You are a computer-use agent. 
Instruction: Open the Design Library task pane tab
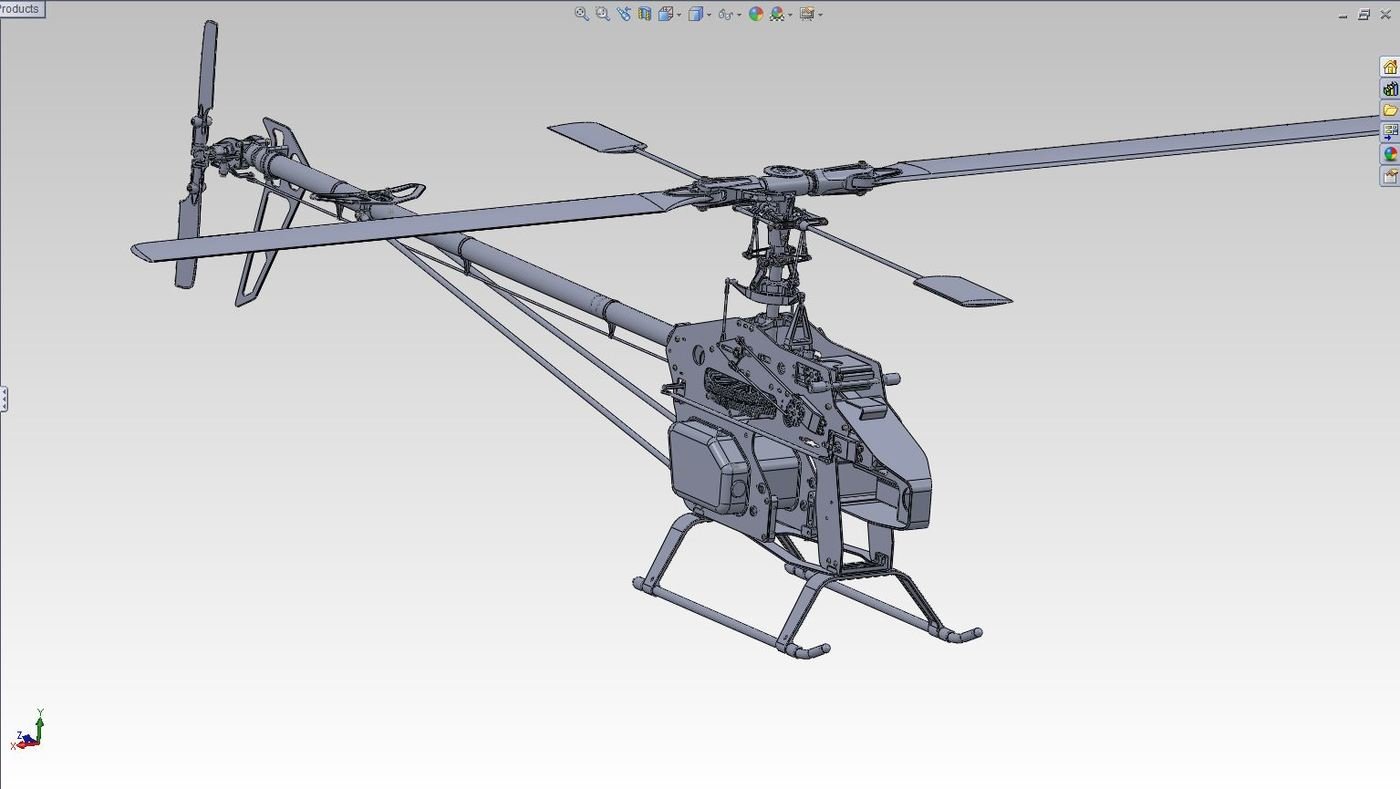click(x=1389, y=89)
